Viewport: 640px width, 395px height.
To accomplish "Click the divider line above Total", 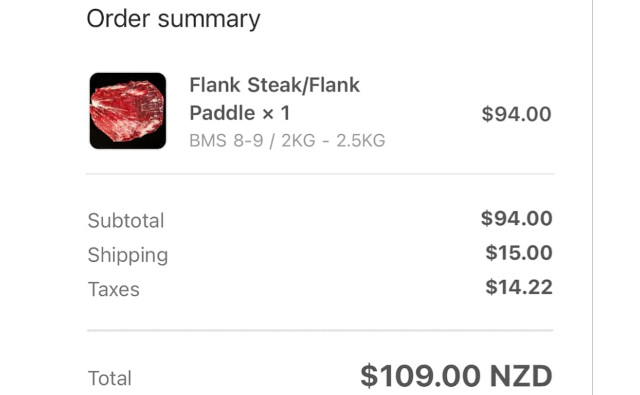I will pyautogui.click(x=320, y=330).
